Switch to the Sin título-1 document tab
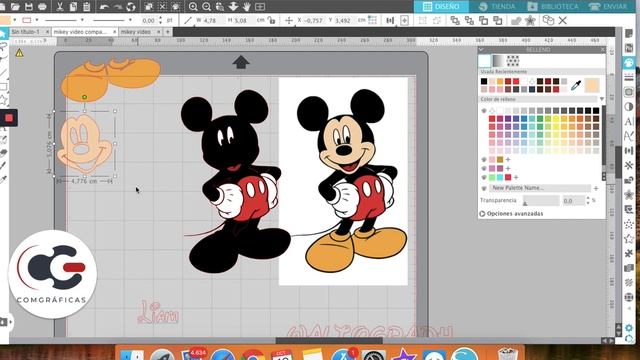The image size is (640, 360). (x=26, y=32)
